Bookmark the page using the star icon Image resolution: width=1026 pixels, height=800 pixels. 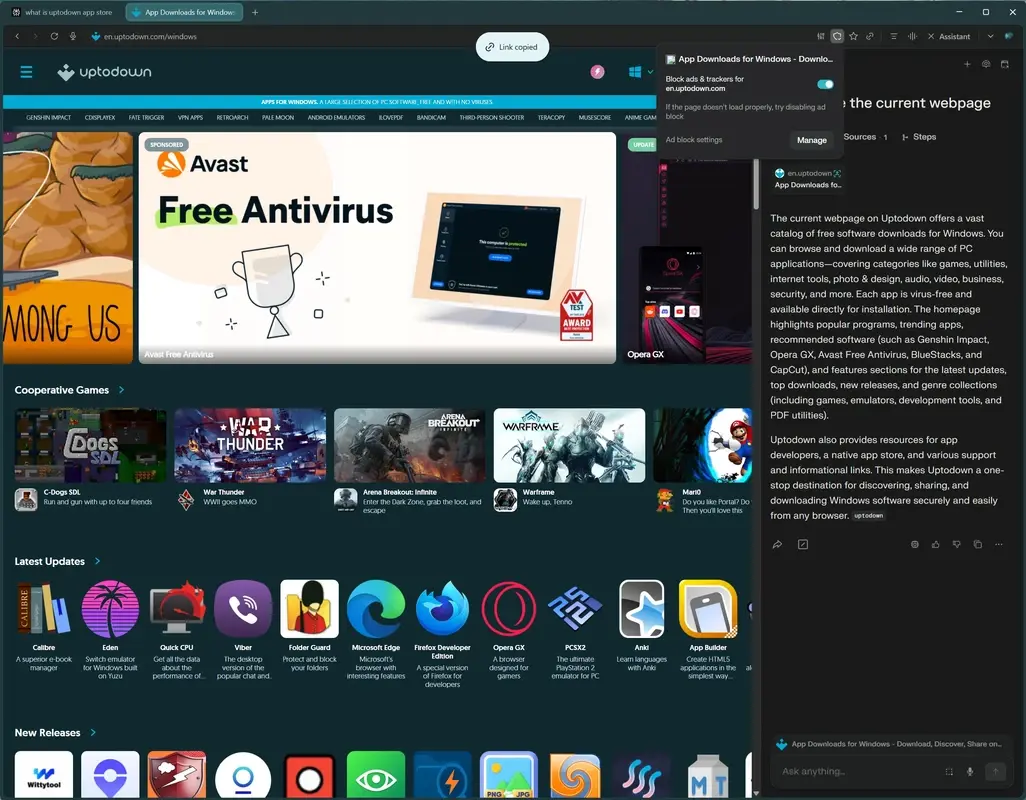853,36
